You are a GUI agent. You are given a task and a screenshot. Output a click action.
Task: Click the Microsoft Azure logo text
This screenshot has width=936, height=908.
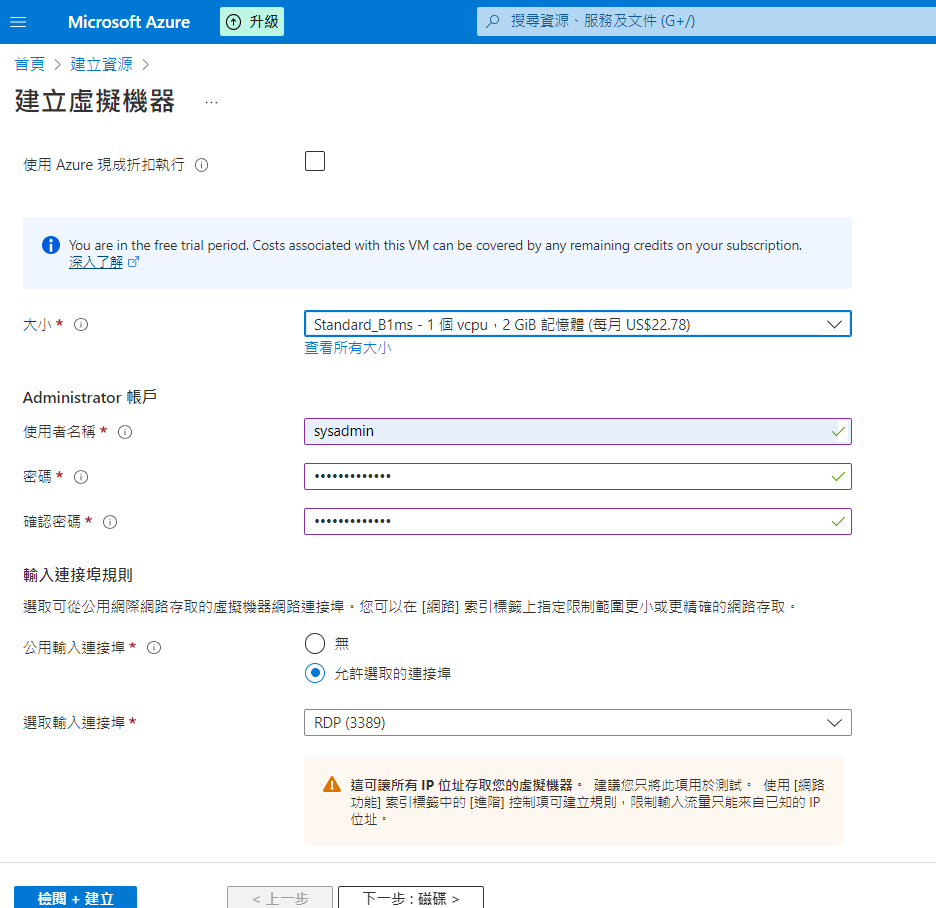click(129, 22)
